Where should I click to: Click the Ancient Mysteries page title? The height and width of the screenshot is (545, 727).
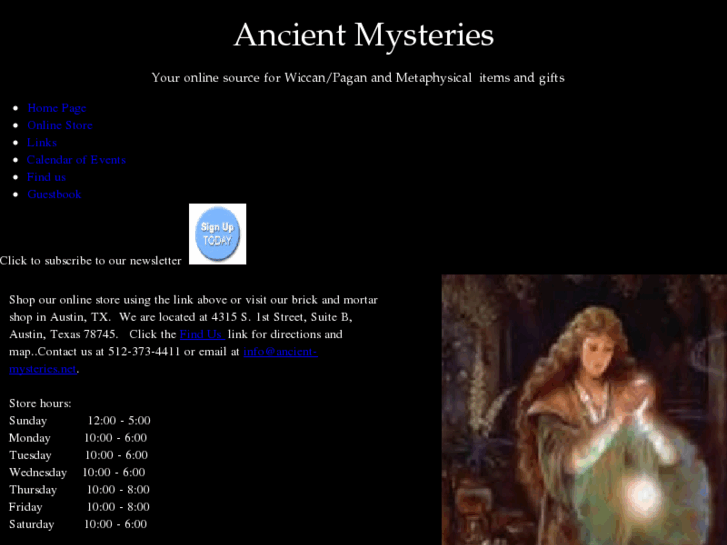tap(363, 35)
